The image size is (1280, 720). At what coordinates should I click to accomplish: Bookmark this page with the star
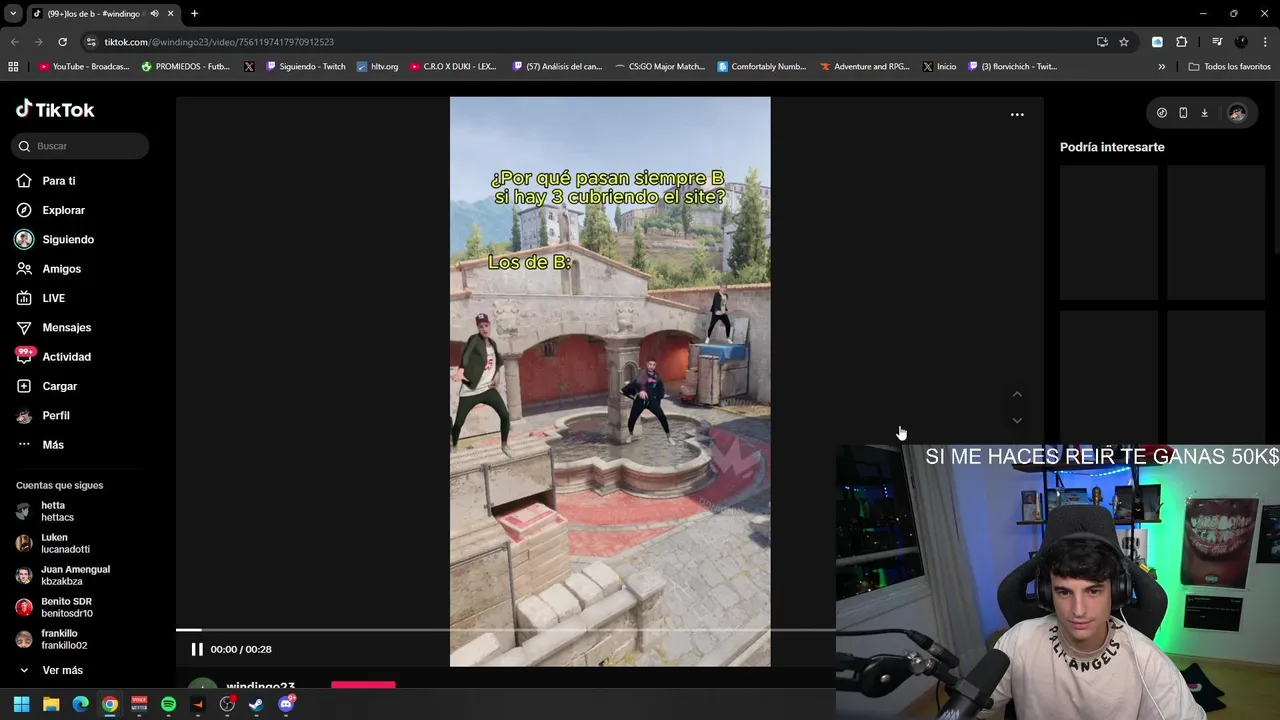click(1124, 42)
